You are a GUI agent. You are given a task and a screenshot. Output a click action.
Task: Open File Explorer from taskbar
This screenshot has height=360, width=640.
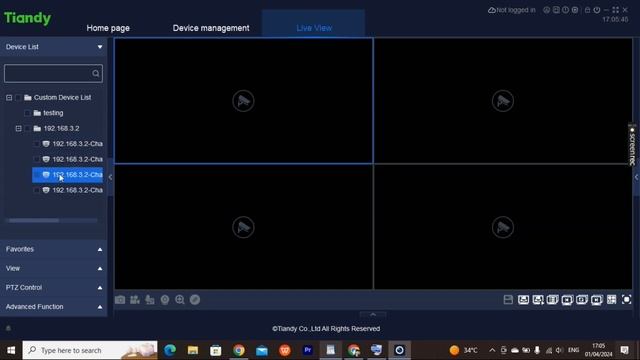point(193,350)
